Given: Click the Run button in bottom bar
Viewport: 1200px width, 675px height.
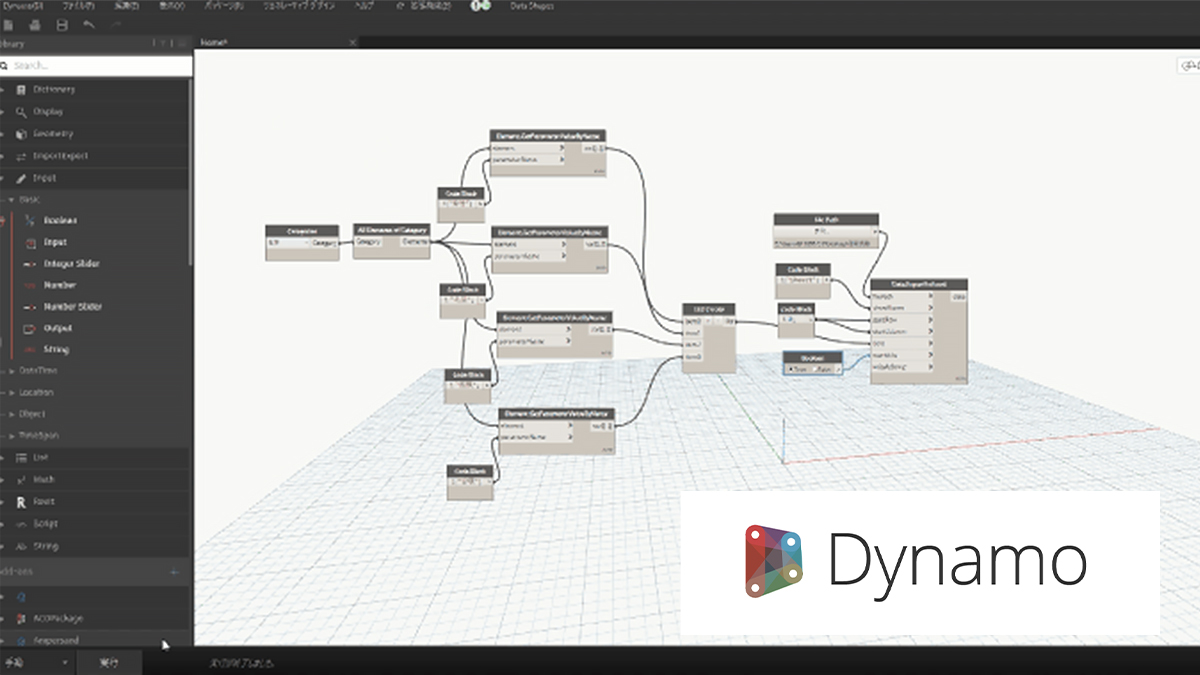Looking at the screenshot, I should (107, 663).
